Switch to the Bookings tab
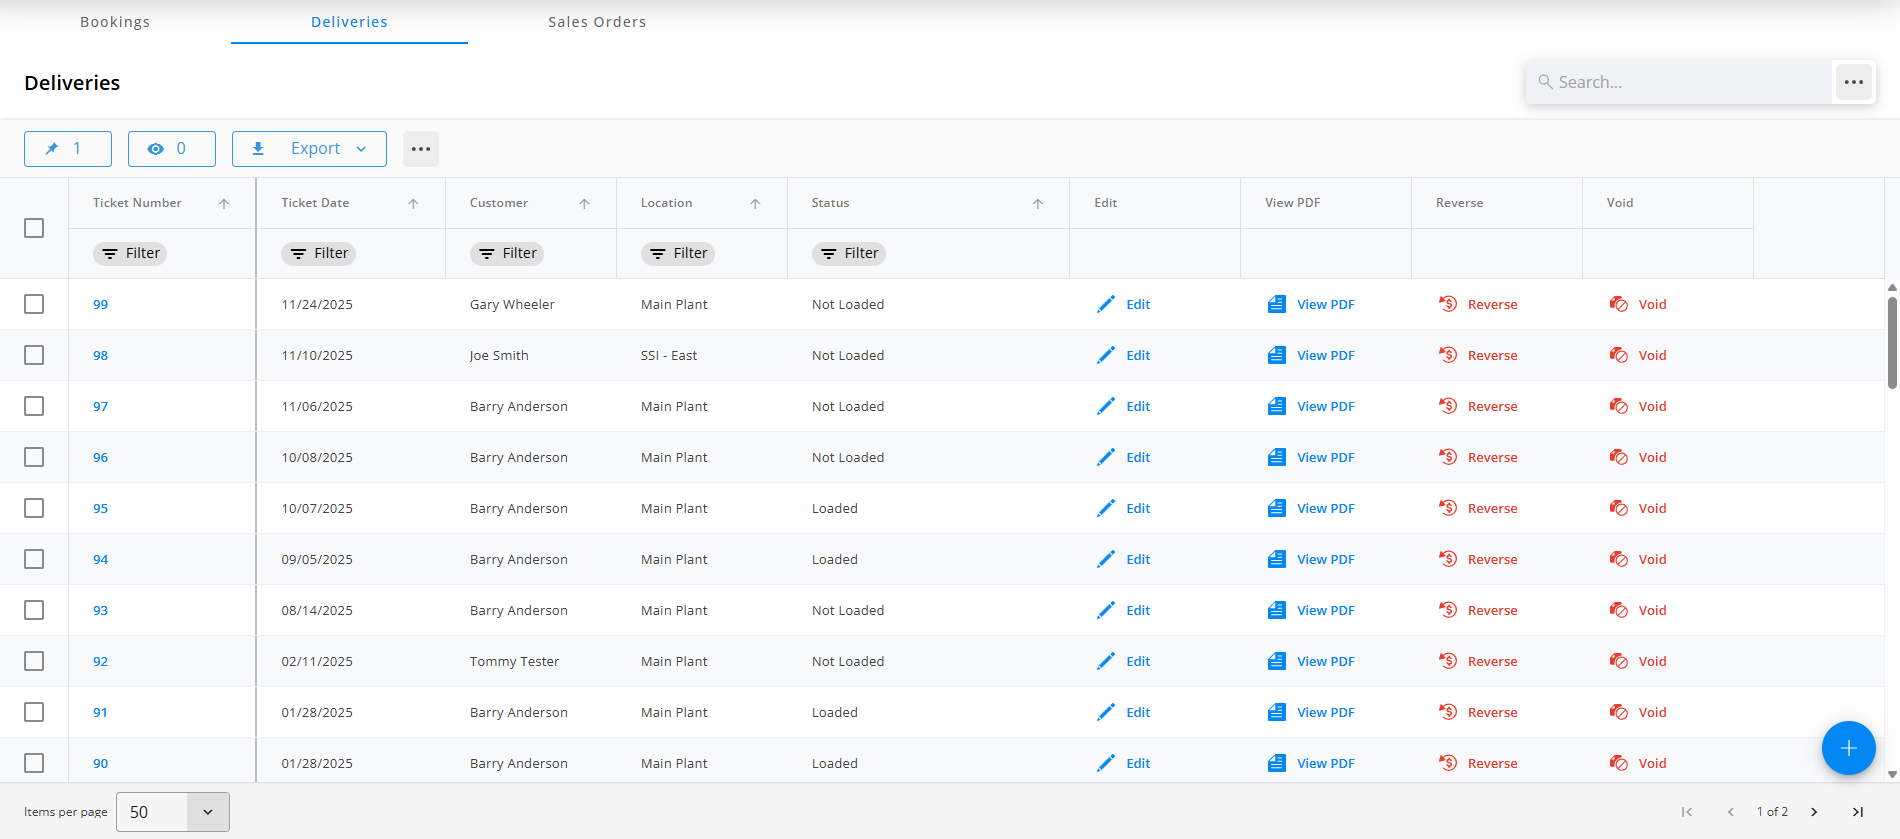 pyautogui.click(x=115, y=22)
